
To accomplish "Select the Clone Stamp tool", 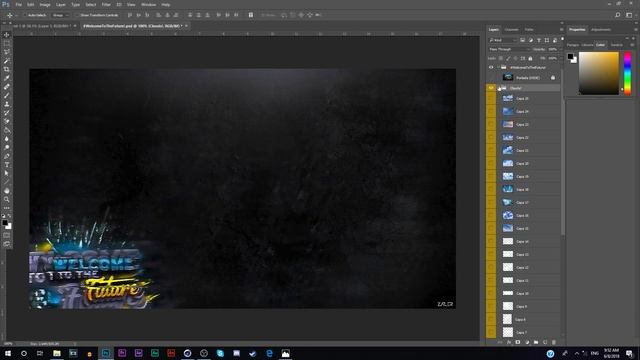I will click(7, 104).
